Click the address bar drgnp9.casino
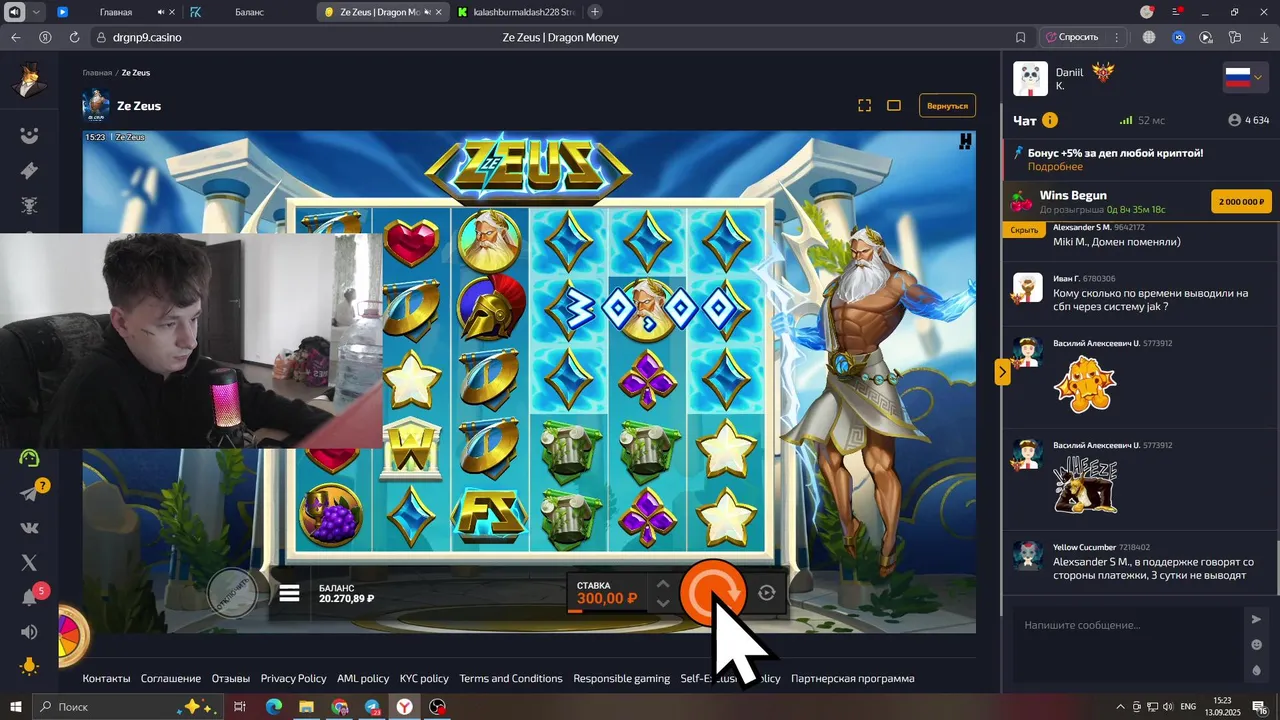1280x720 pixels. click(147, 37)
